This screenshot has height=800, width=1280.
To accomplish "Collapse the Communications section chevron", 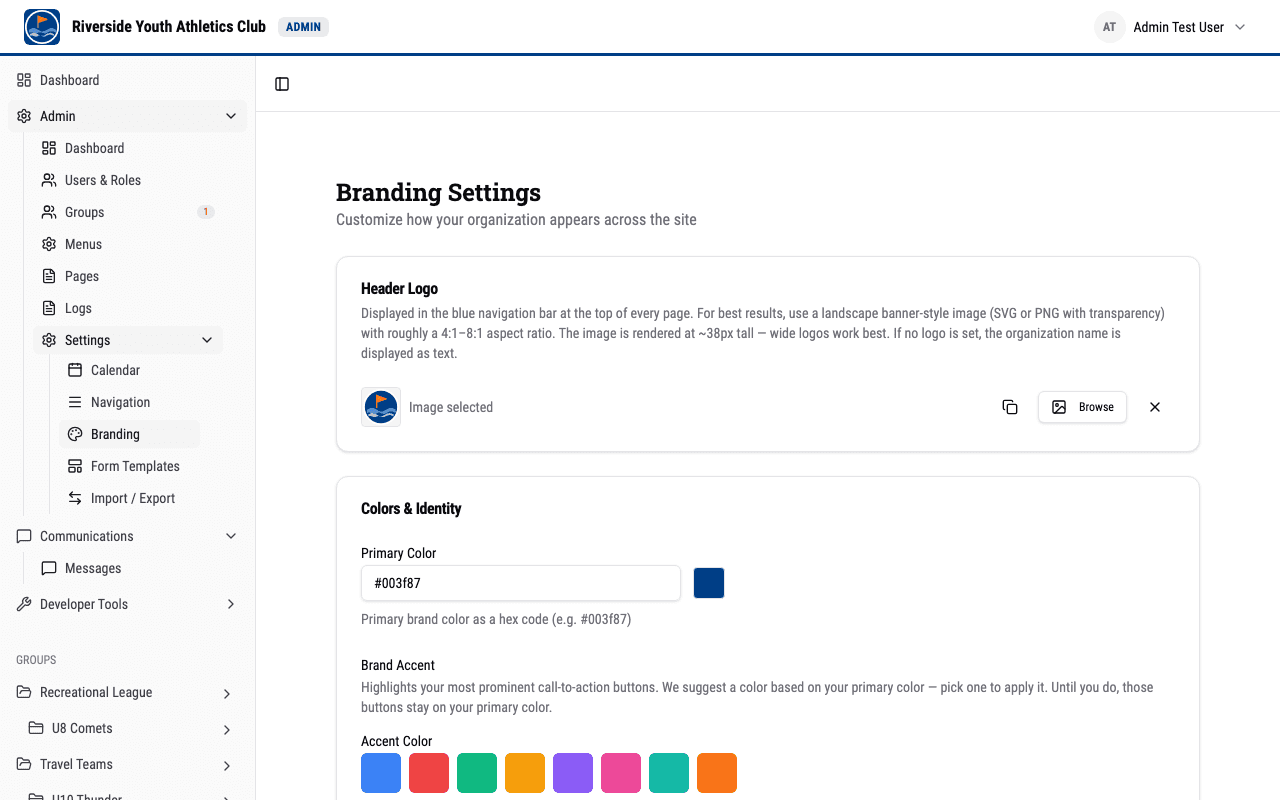I will pyautogui.click(x=231, y=536).
